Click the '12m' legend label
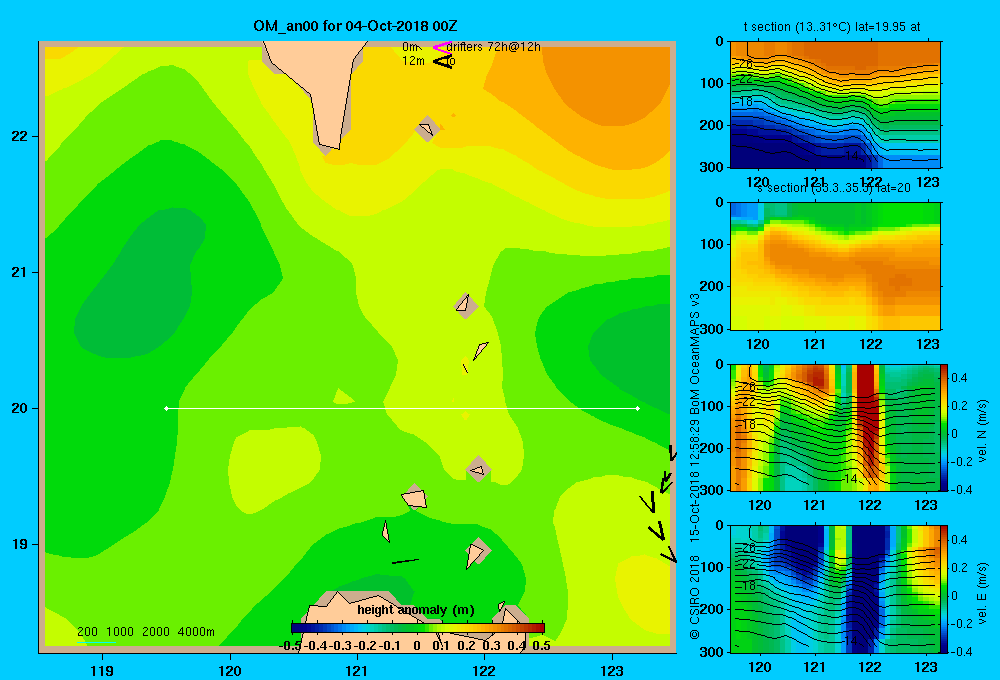The height and width of the screenshot is (680, 1000). (413, 61)
